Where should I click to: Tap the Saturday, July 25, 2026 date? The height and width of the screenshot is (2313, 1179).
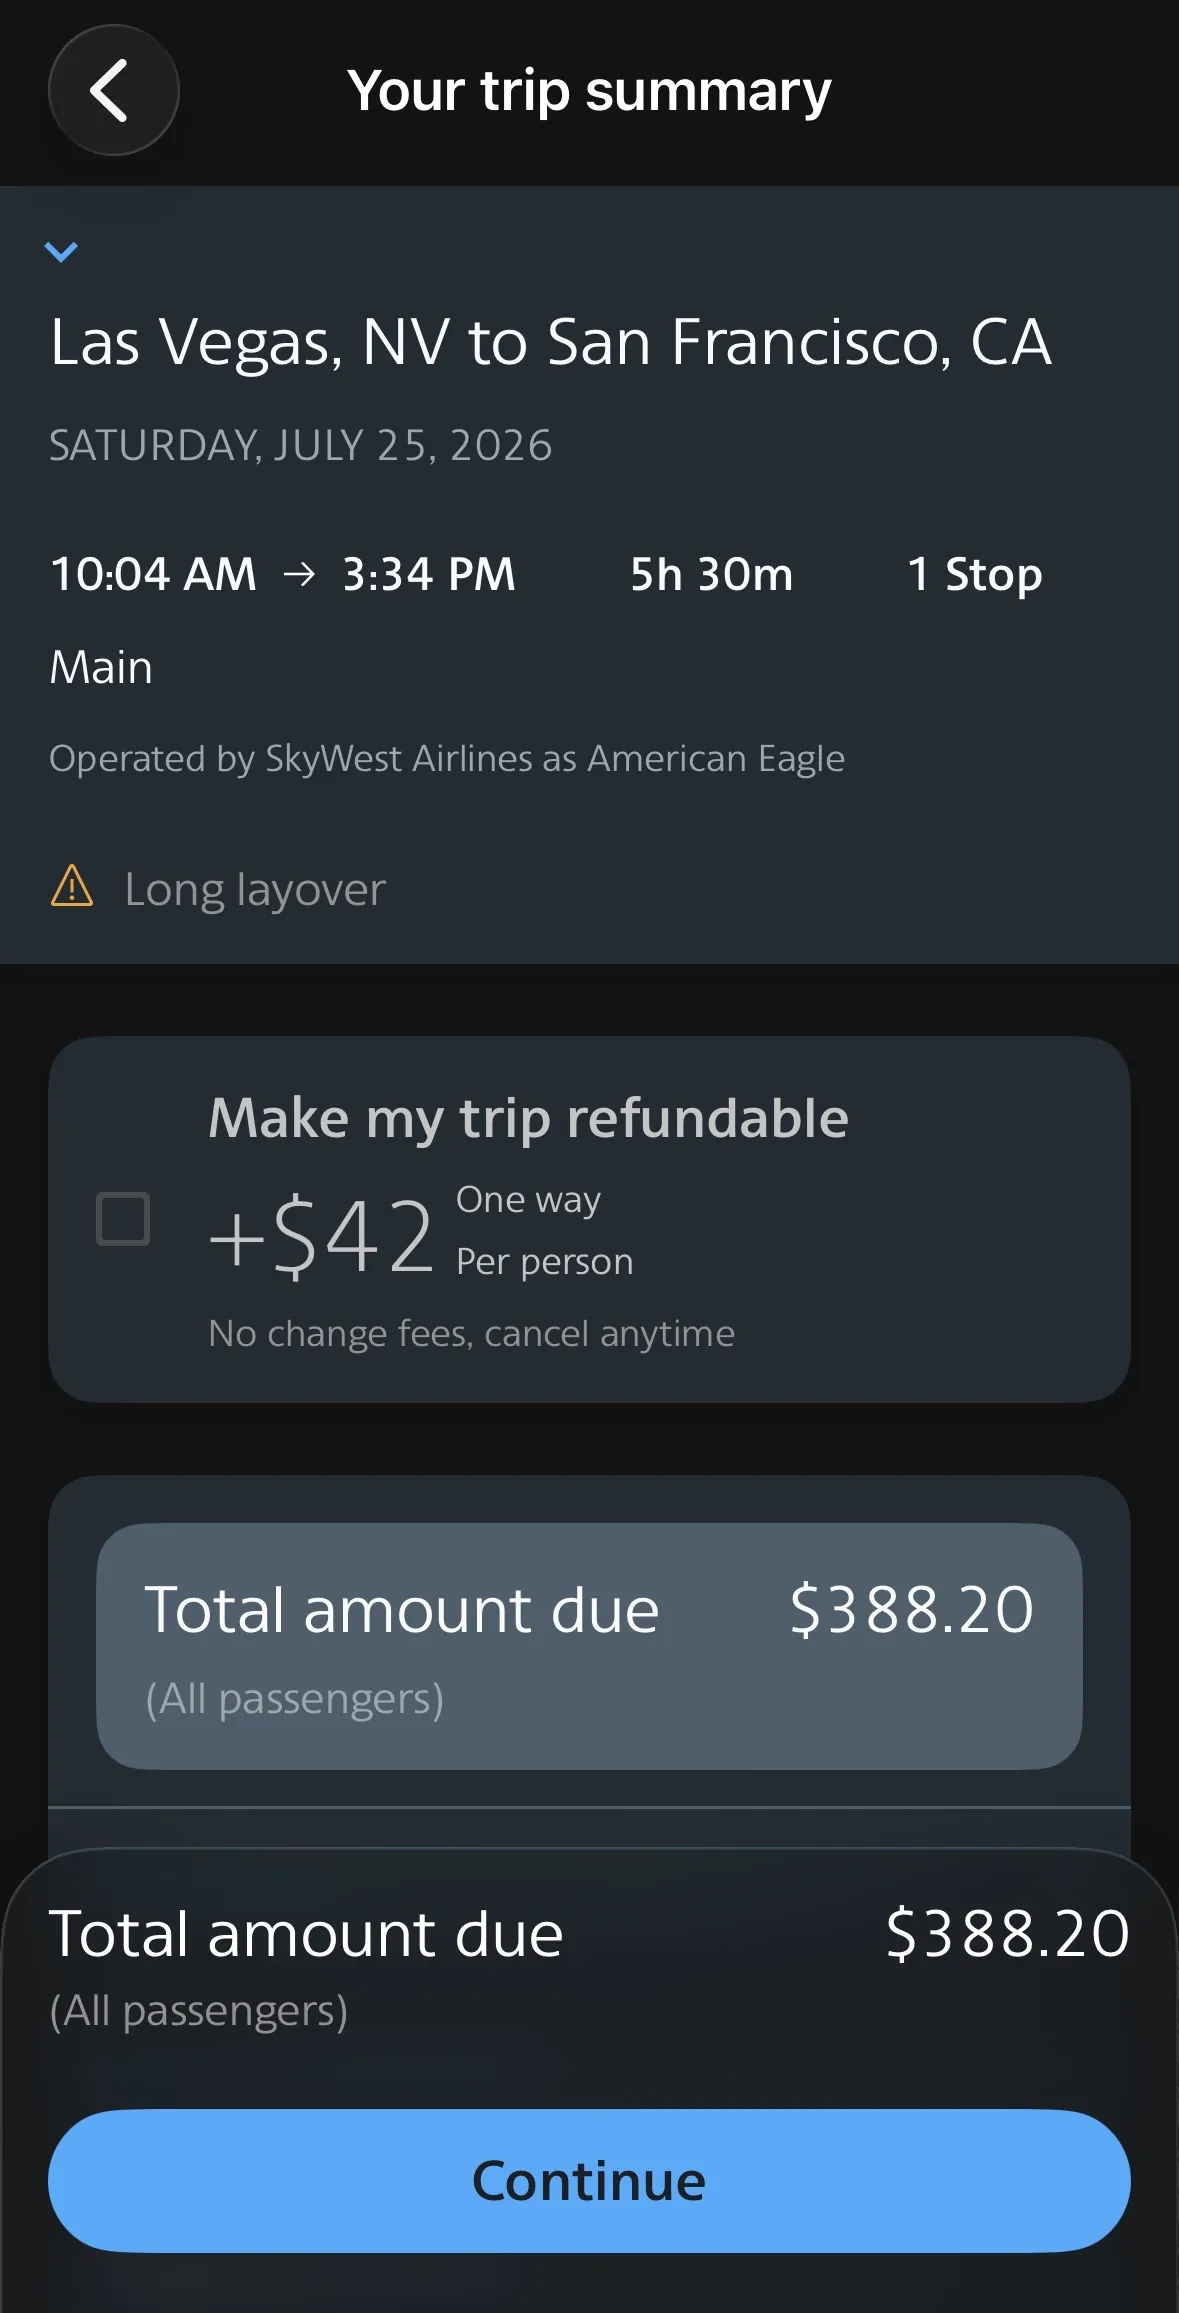click(x=300, y=446)
